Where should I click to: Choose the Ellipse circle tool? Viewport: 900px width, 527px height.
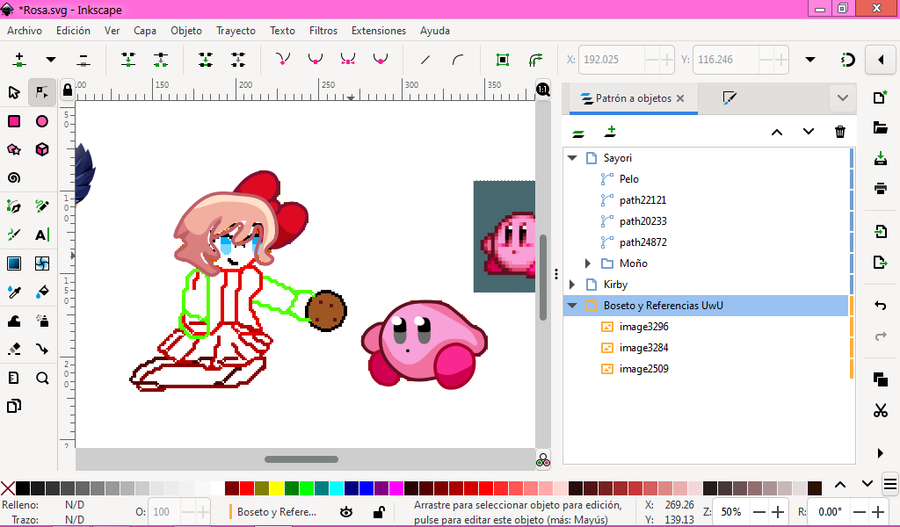click(x=42, y=121)
